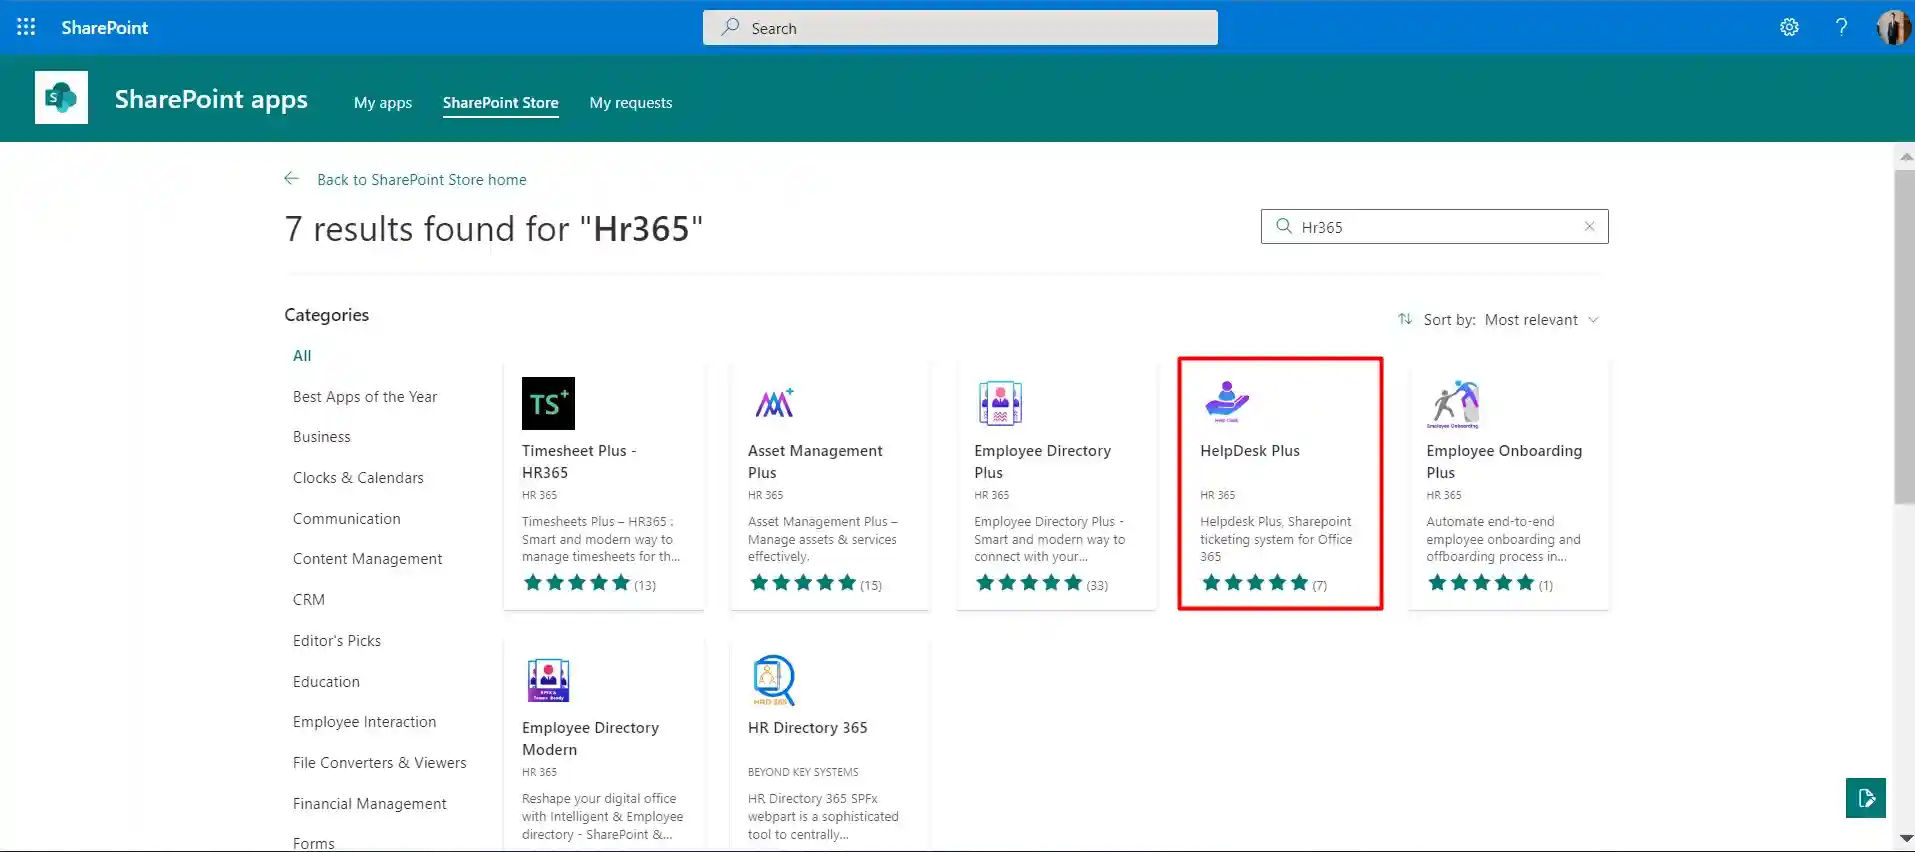1915x852 pixels.
Task: Open the settings gear icon
Action: coord(1789,27)
